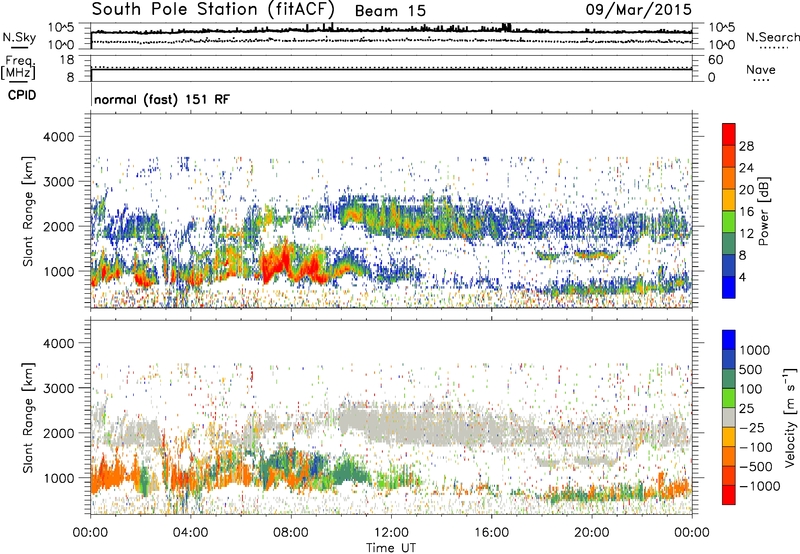Viewport: 800px width, 554px height.
Task: Select 'normal (fast) 151 RF' text
Action: 162,99
